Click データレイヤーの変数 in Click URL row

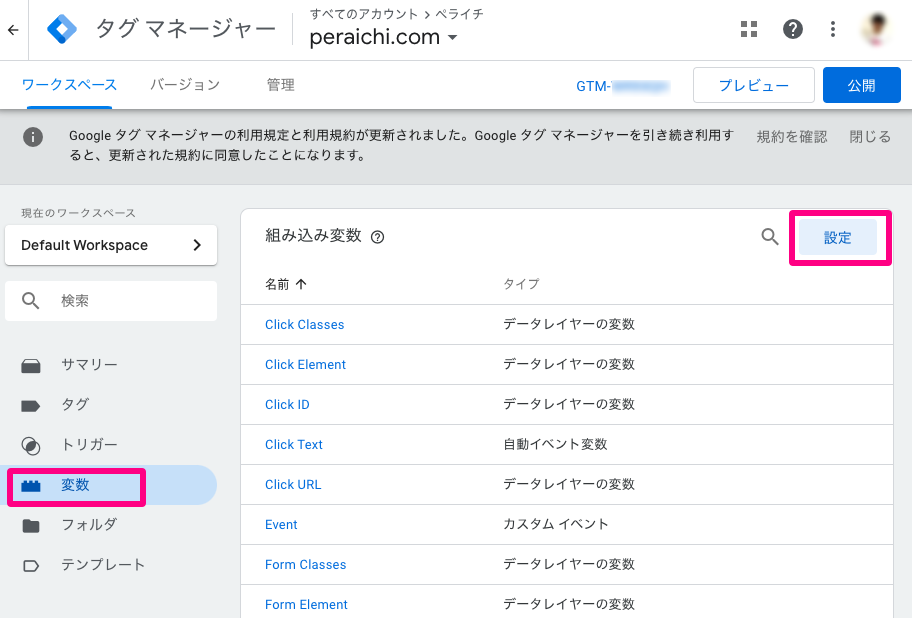(x=568, y=485)
